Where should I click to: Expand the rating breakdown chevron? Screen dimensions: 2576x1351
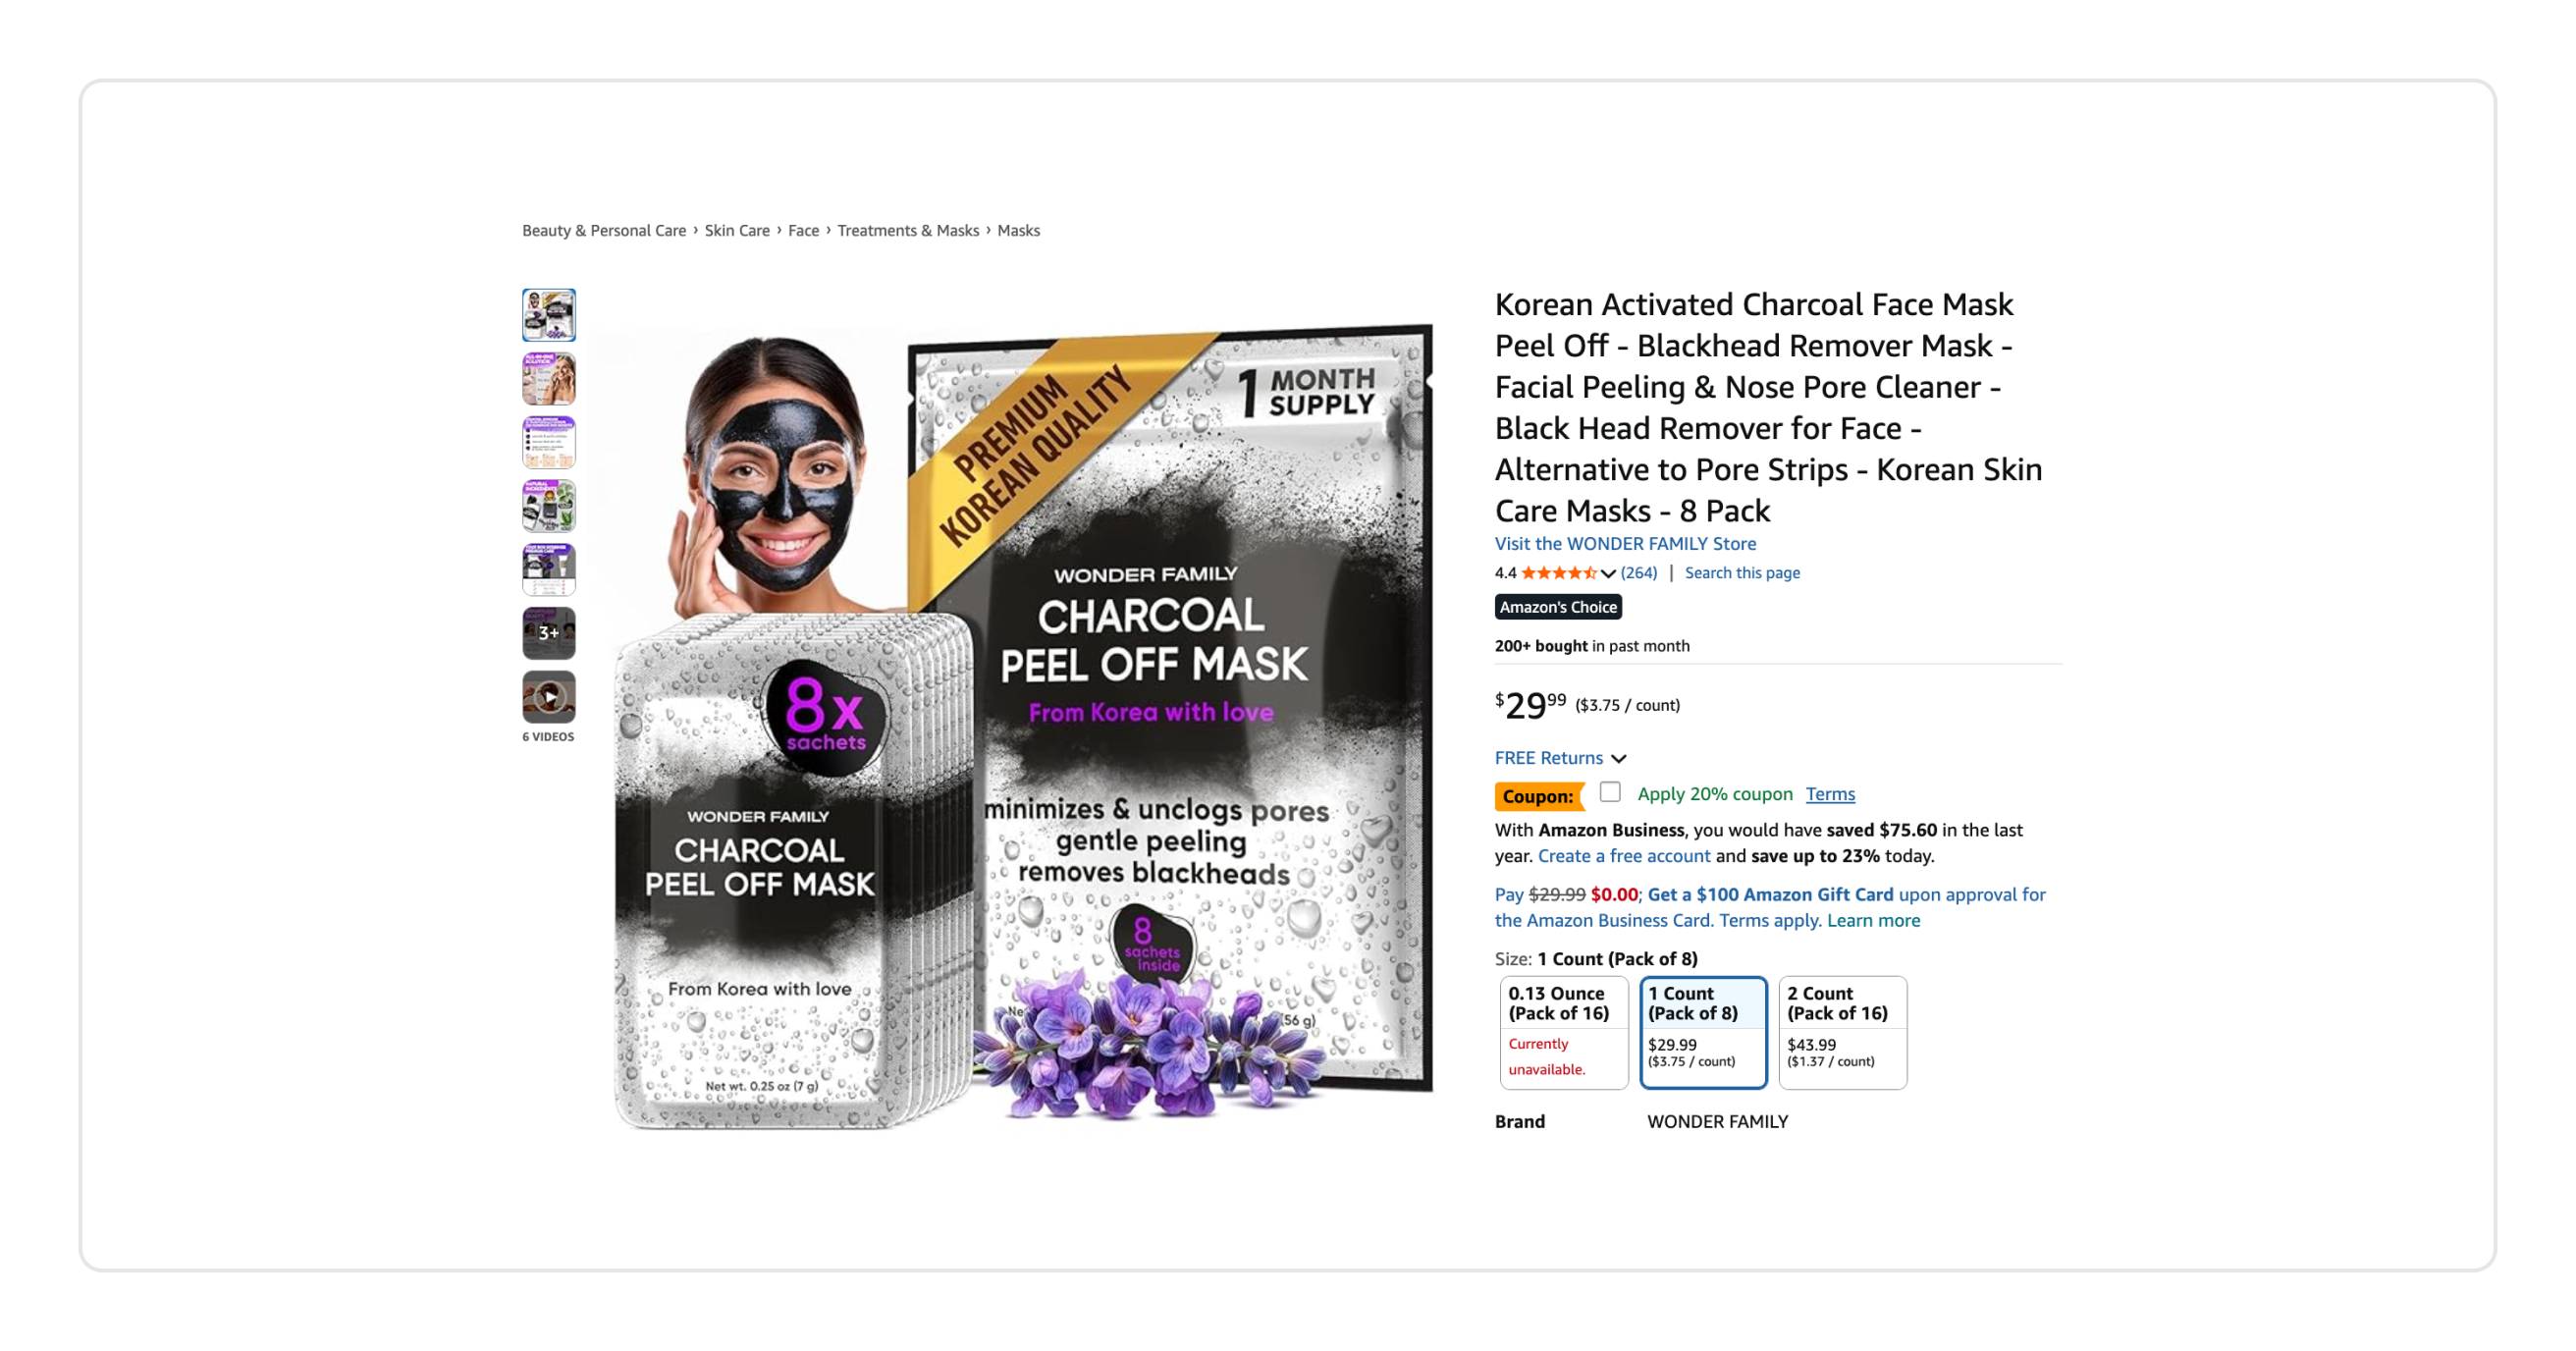tap(1608, 574)
